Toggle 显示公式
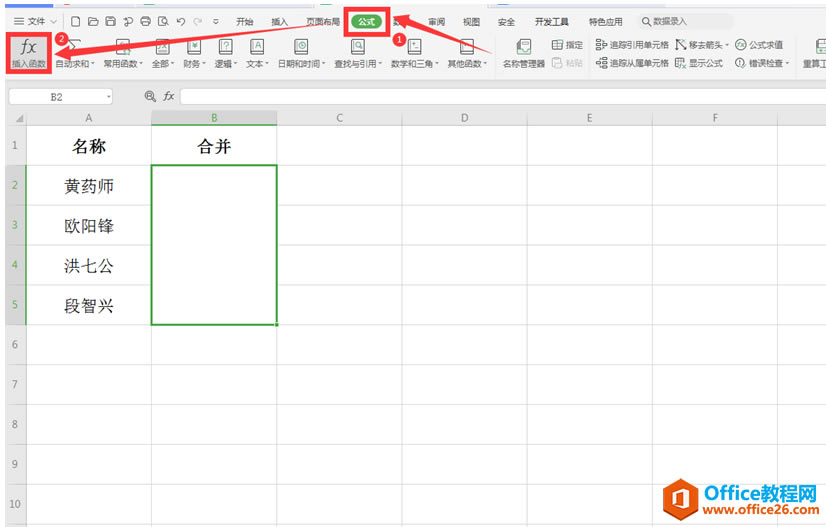This screenshot has height=527, width=826. coord(699,63)
